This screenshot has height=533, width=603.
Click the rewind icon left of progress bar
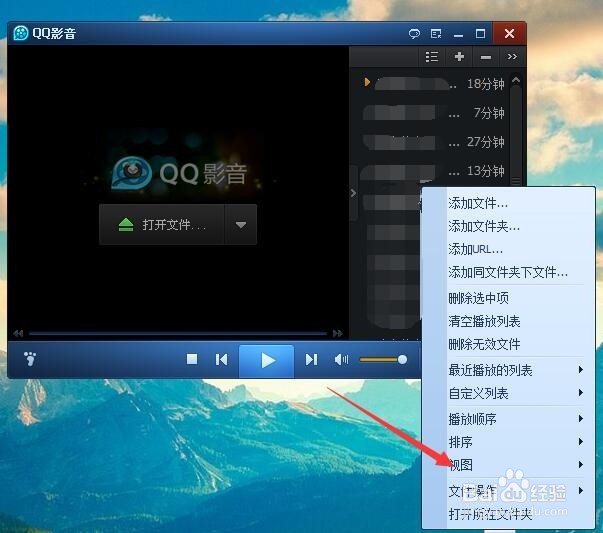pyautogui.click(x=18, y=333)
